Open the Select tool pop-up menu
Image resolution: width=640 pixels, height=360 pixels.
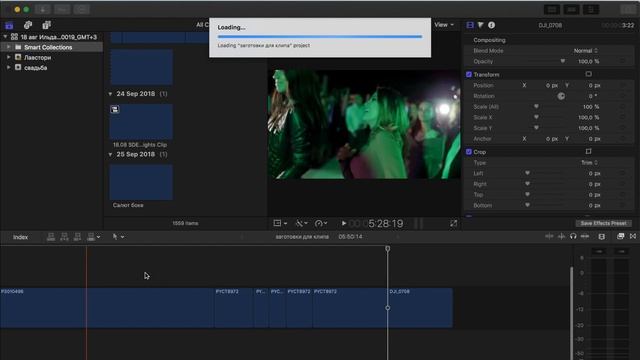[x=118, y=237]
